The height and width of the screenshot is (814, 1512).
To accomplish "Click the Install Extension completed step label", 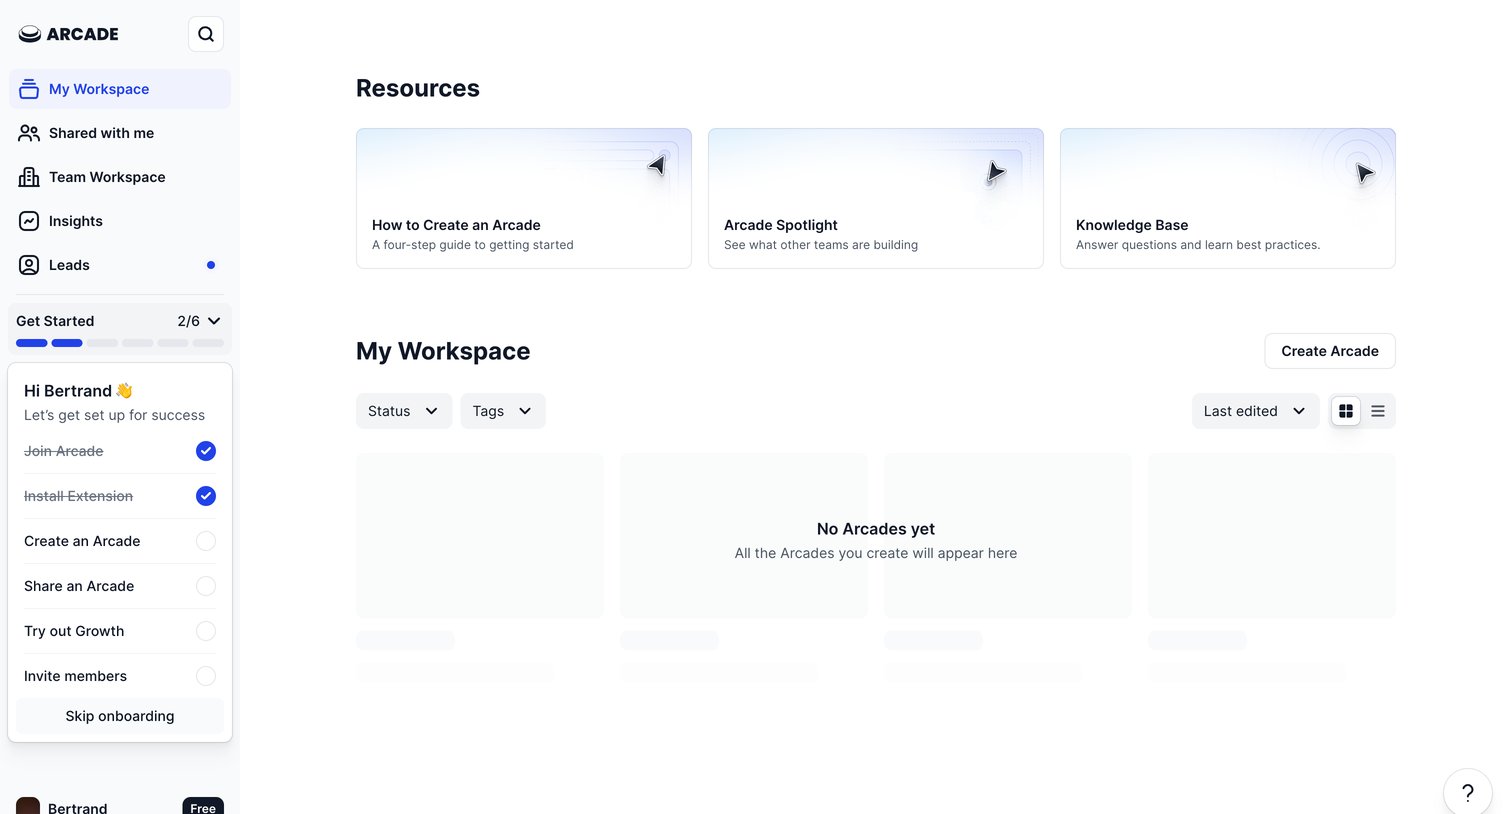I will pos(78,496).
